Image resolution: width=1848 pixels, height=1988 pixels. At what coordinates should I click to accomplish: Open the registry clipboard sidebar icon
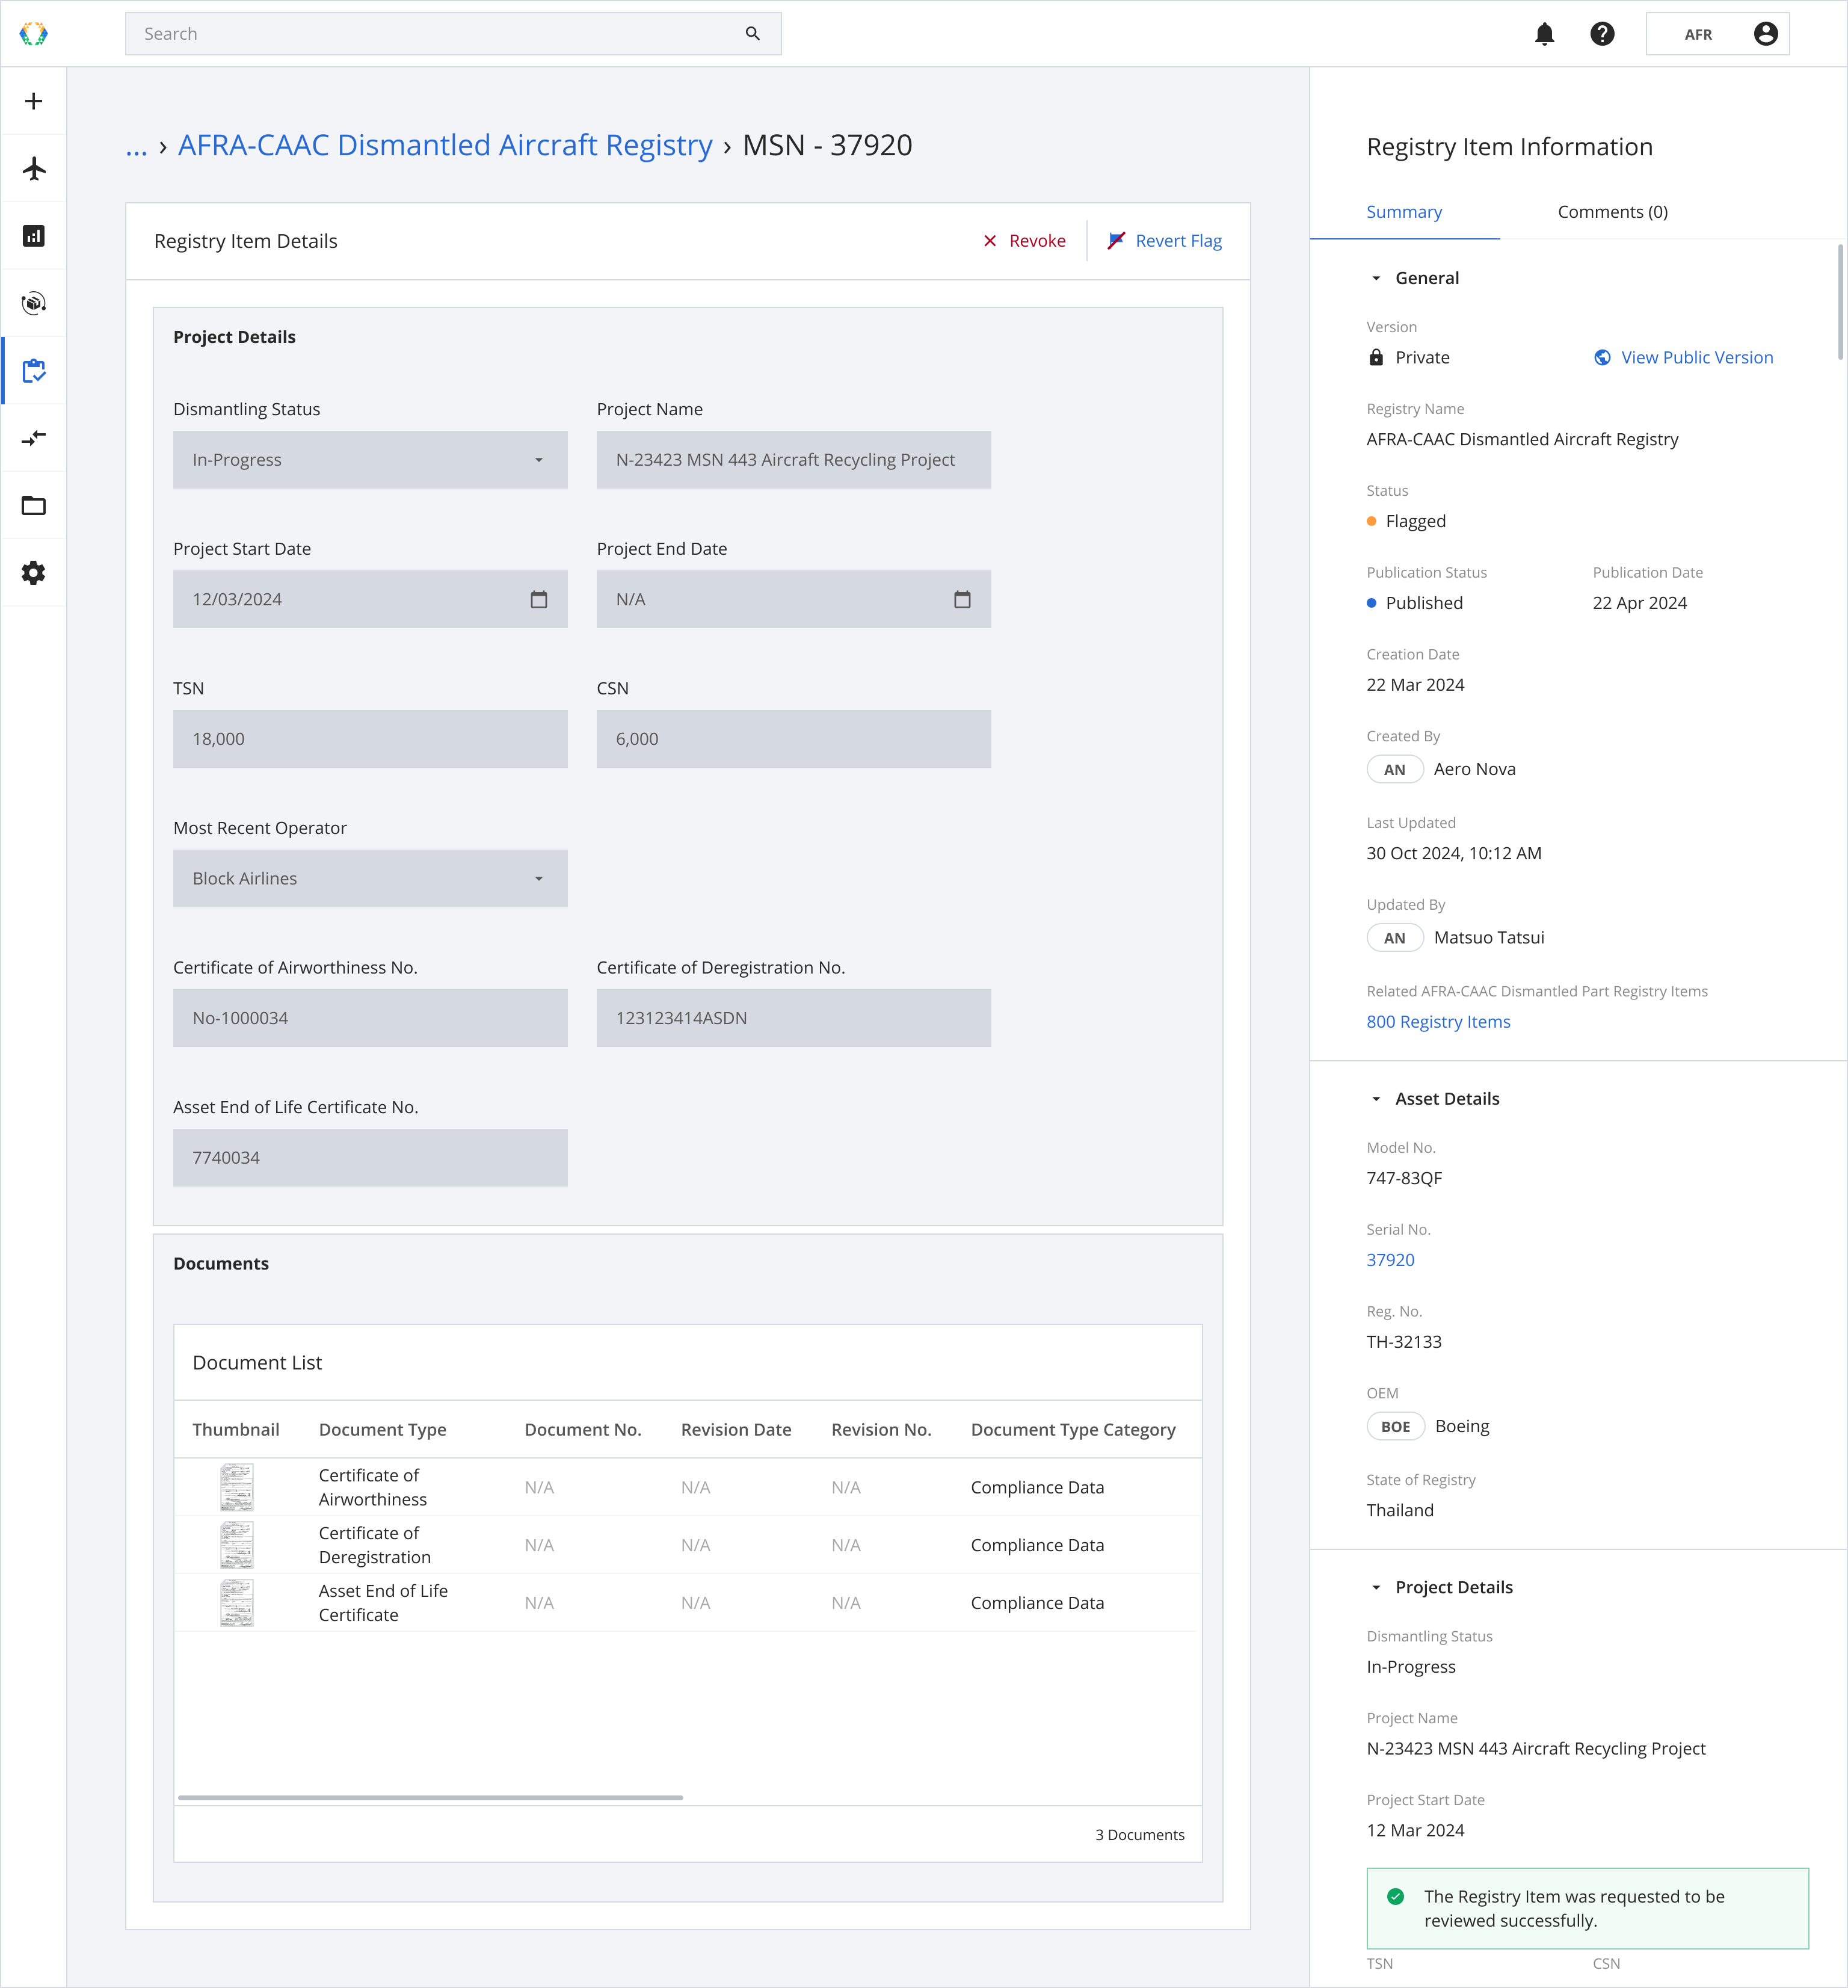34,371
